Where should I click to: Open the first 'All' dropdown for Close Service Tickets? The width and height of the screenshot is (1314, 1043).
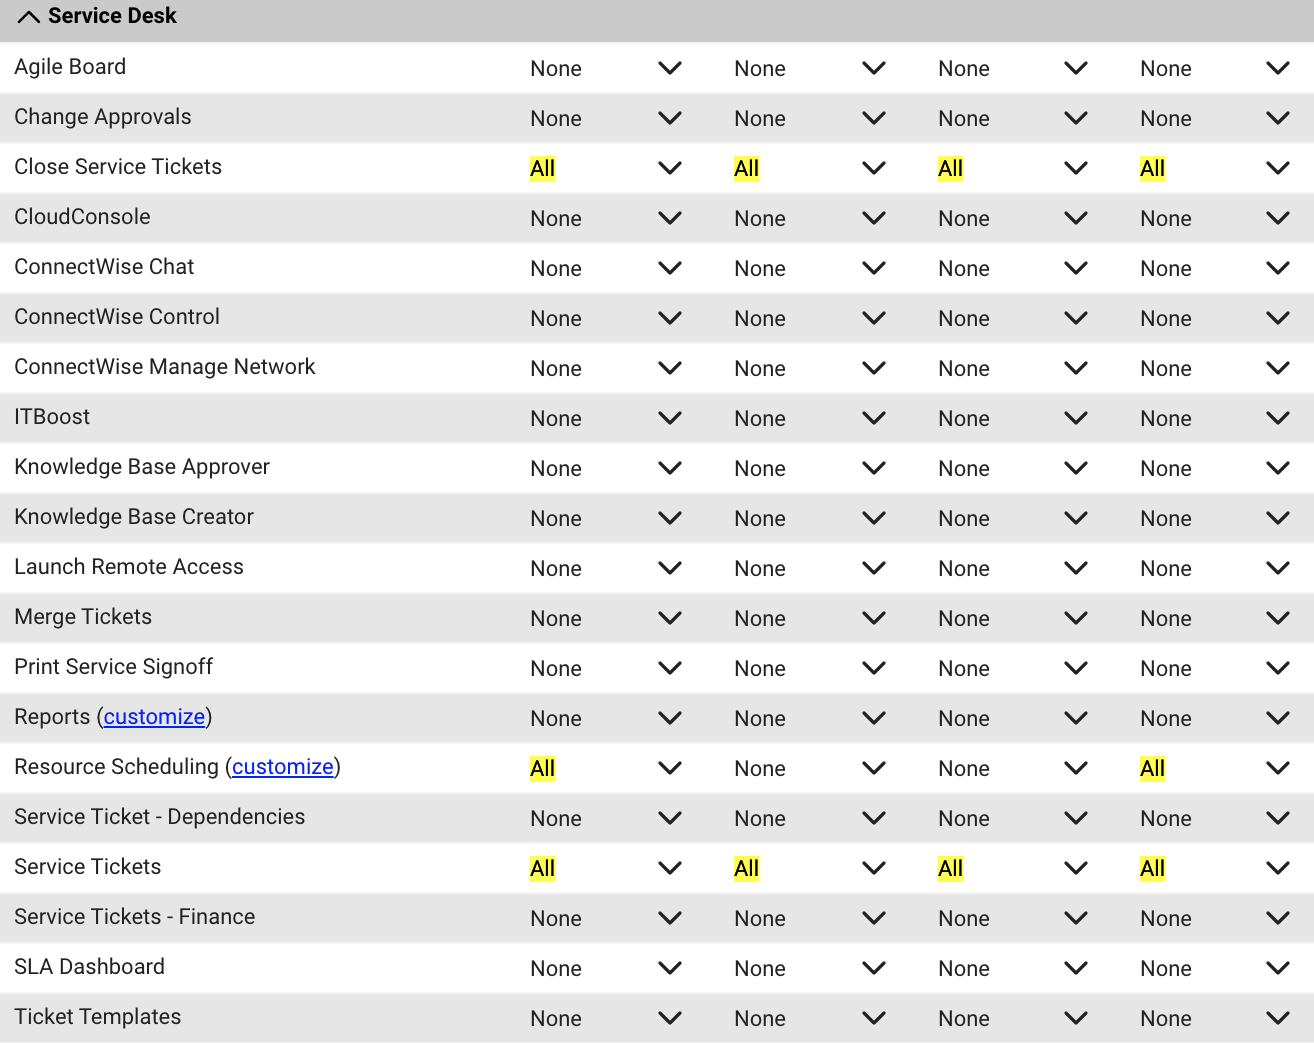tap(604, 168)
